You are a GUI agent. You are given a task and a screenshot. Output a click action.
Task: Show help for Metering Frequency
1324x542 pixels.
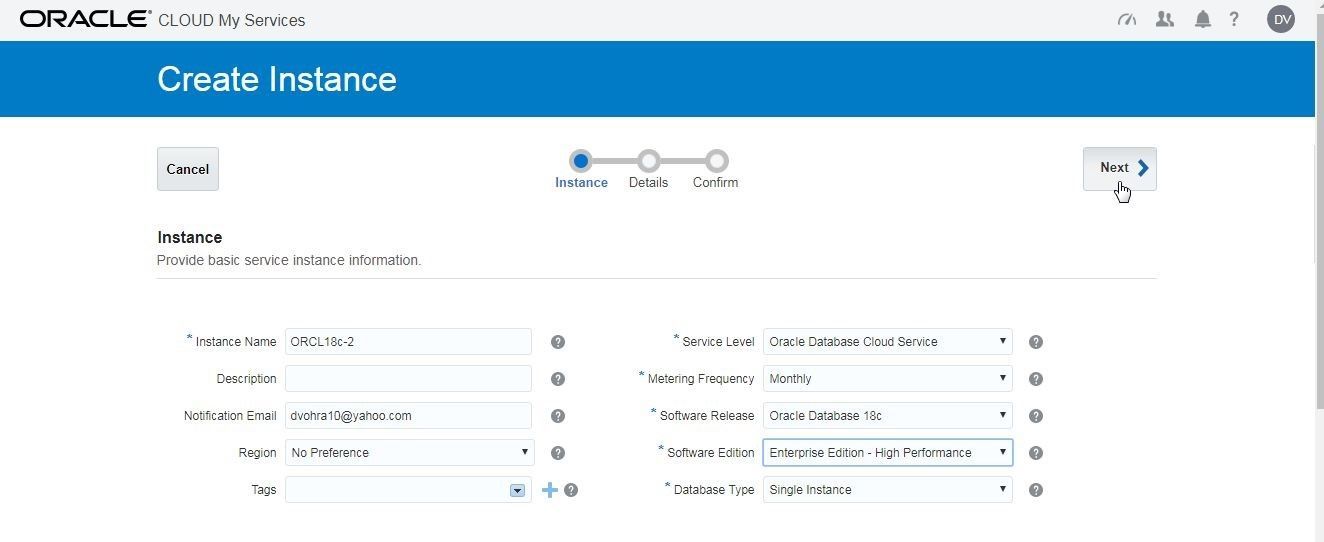click(x=1036, y=379)
